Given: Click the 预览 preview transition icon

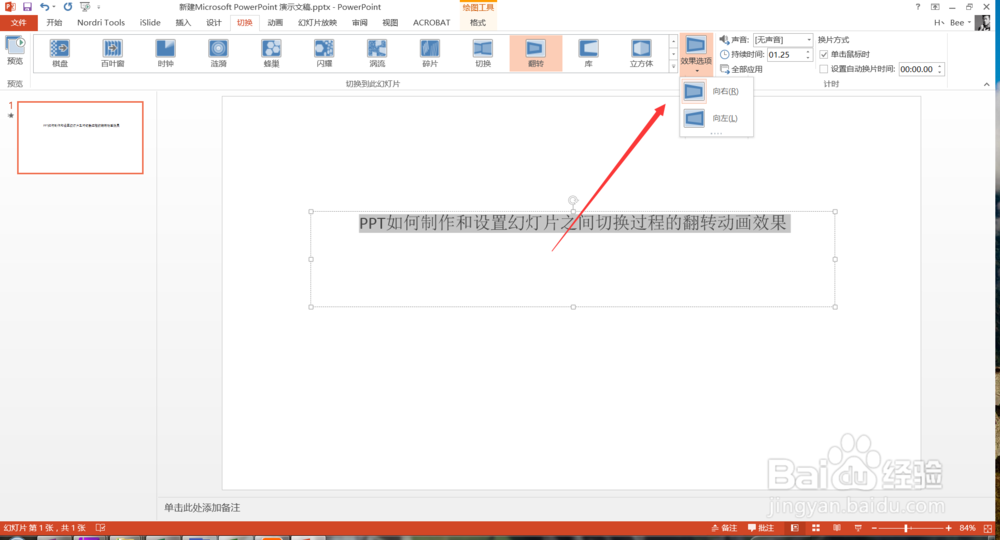Looking at the screenshot, I should pyautogui.click(x=15, y=51).
